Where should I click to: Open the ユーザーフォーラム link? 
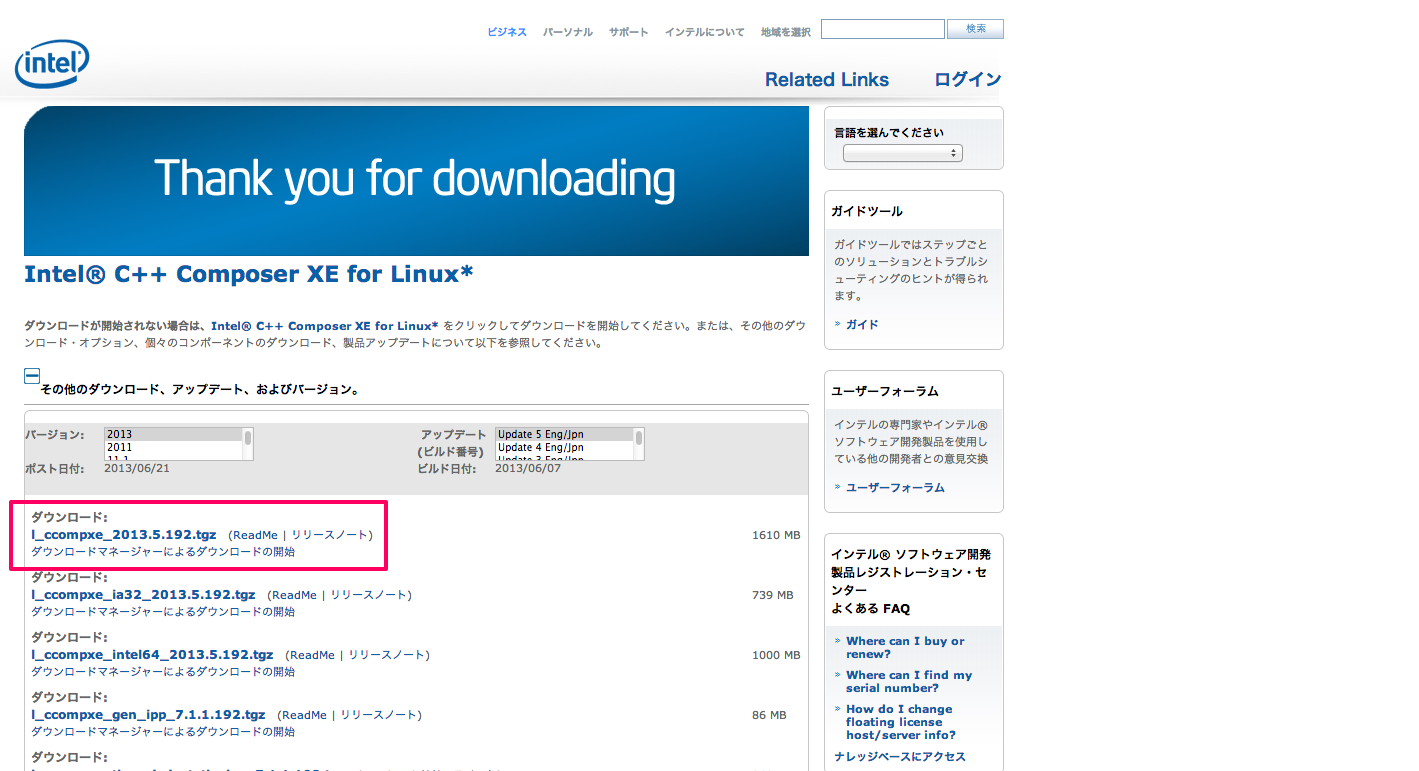[895, 488]
